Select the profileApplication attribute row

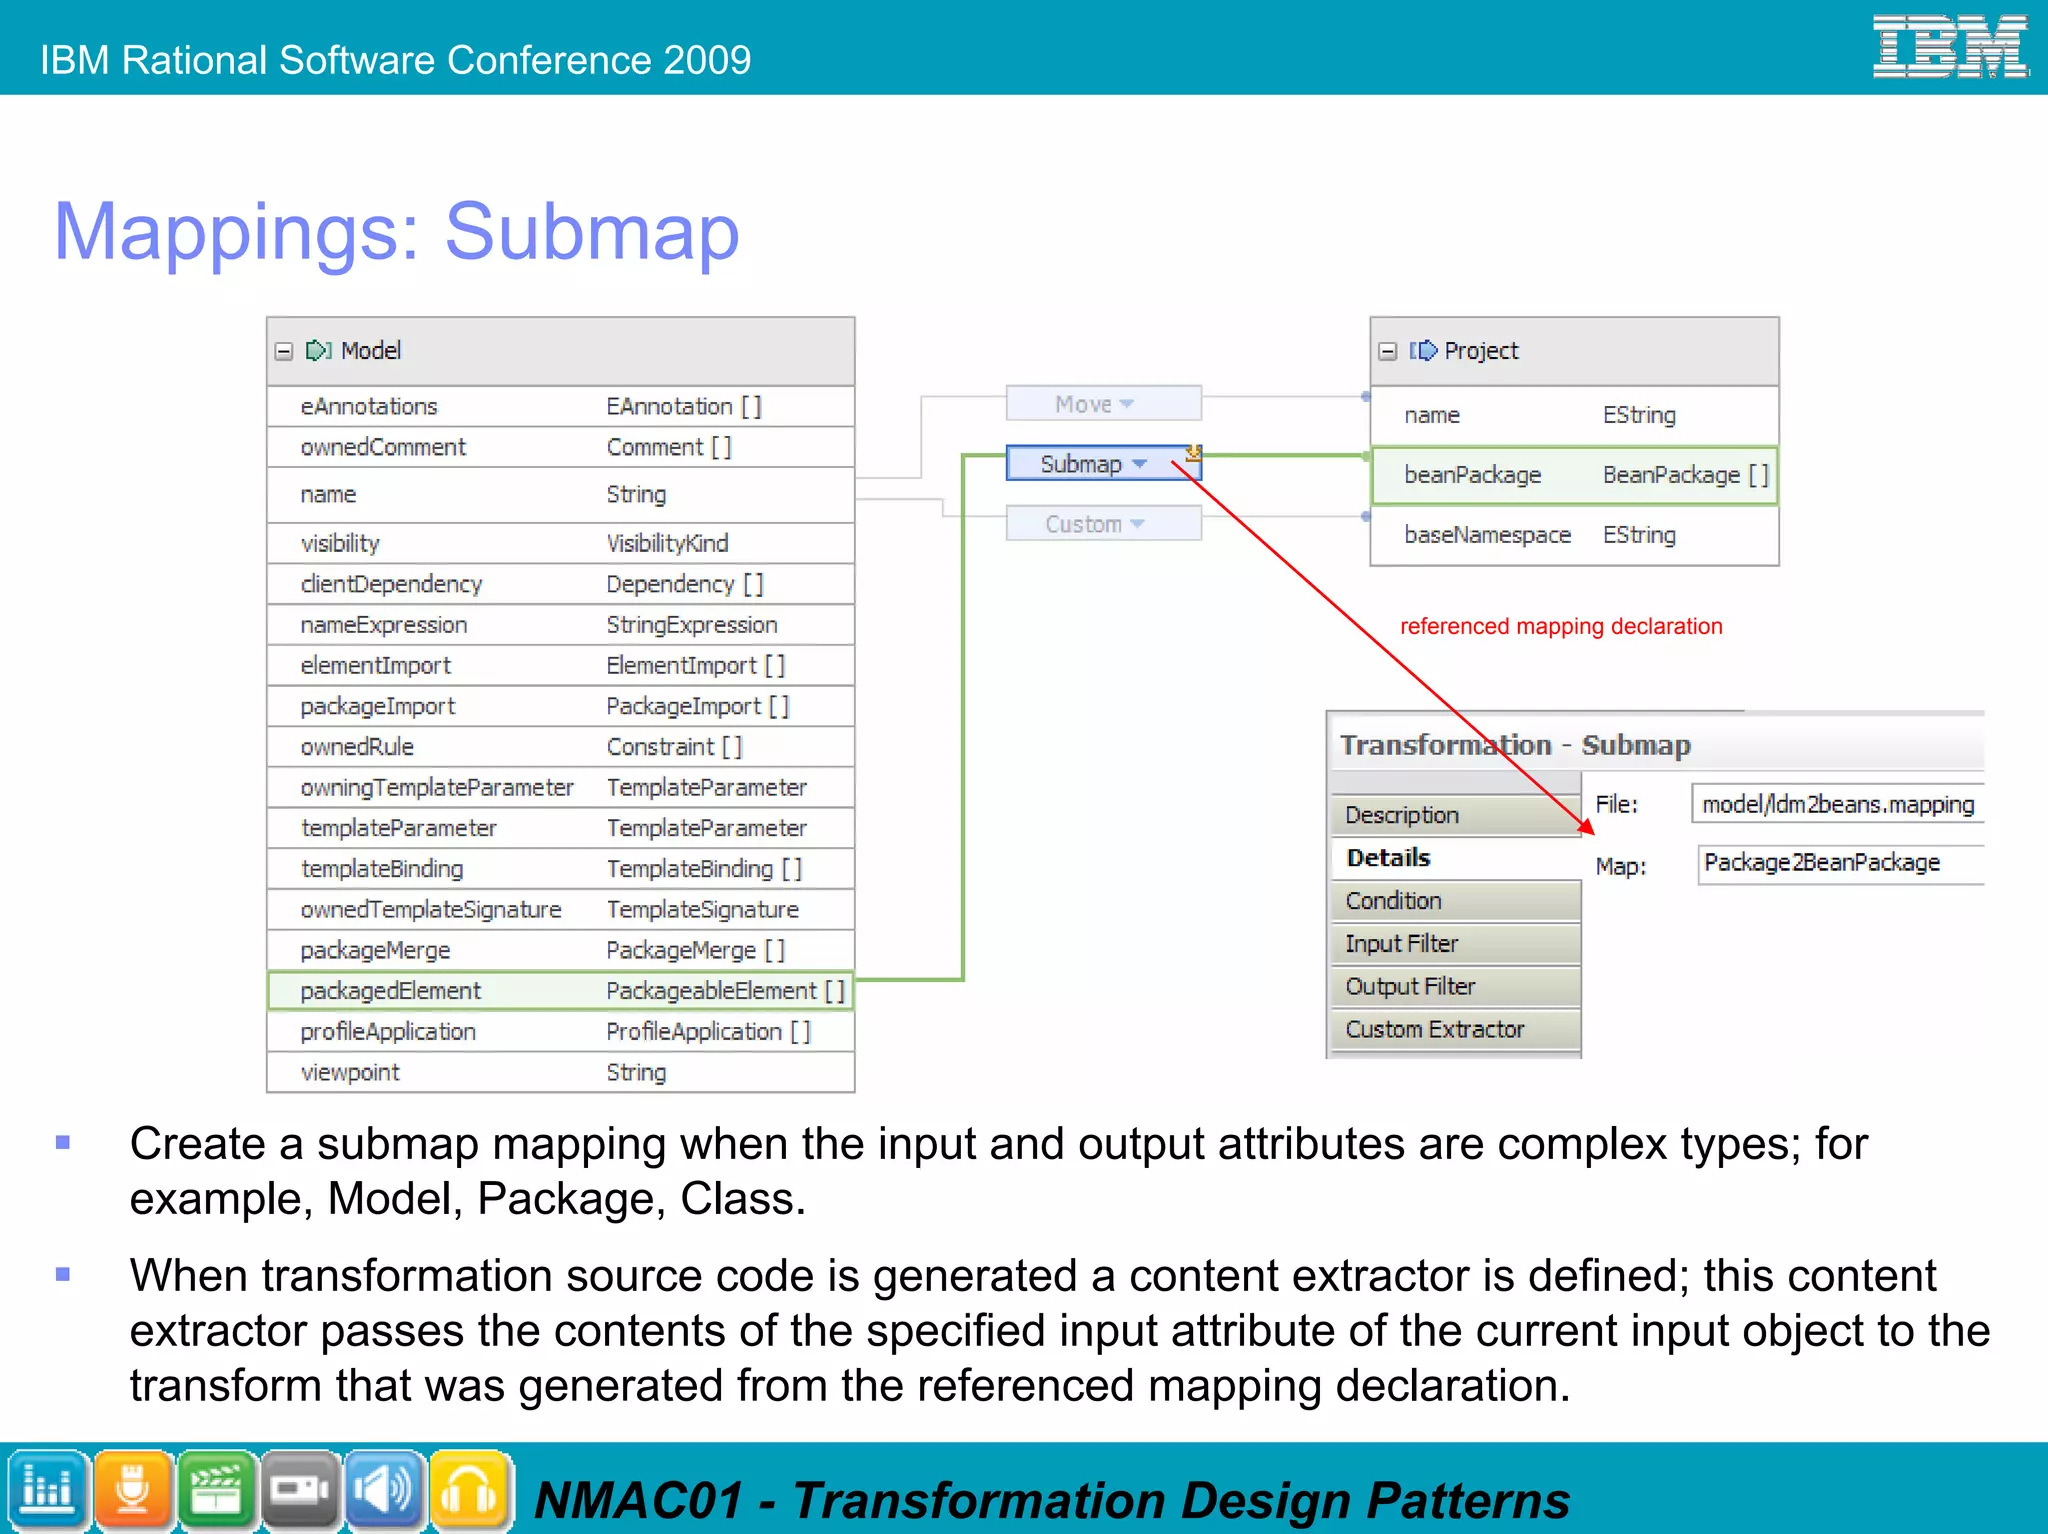pyautogui.click(x=561, y=1032)
